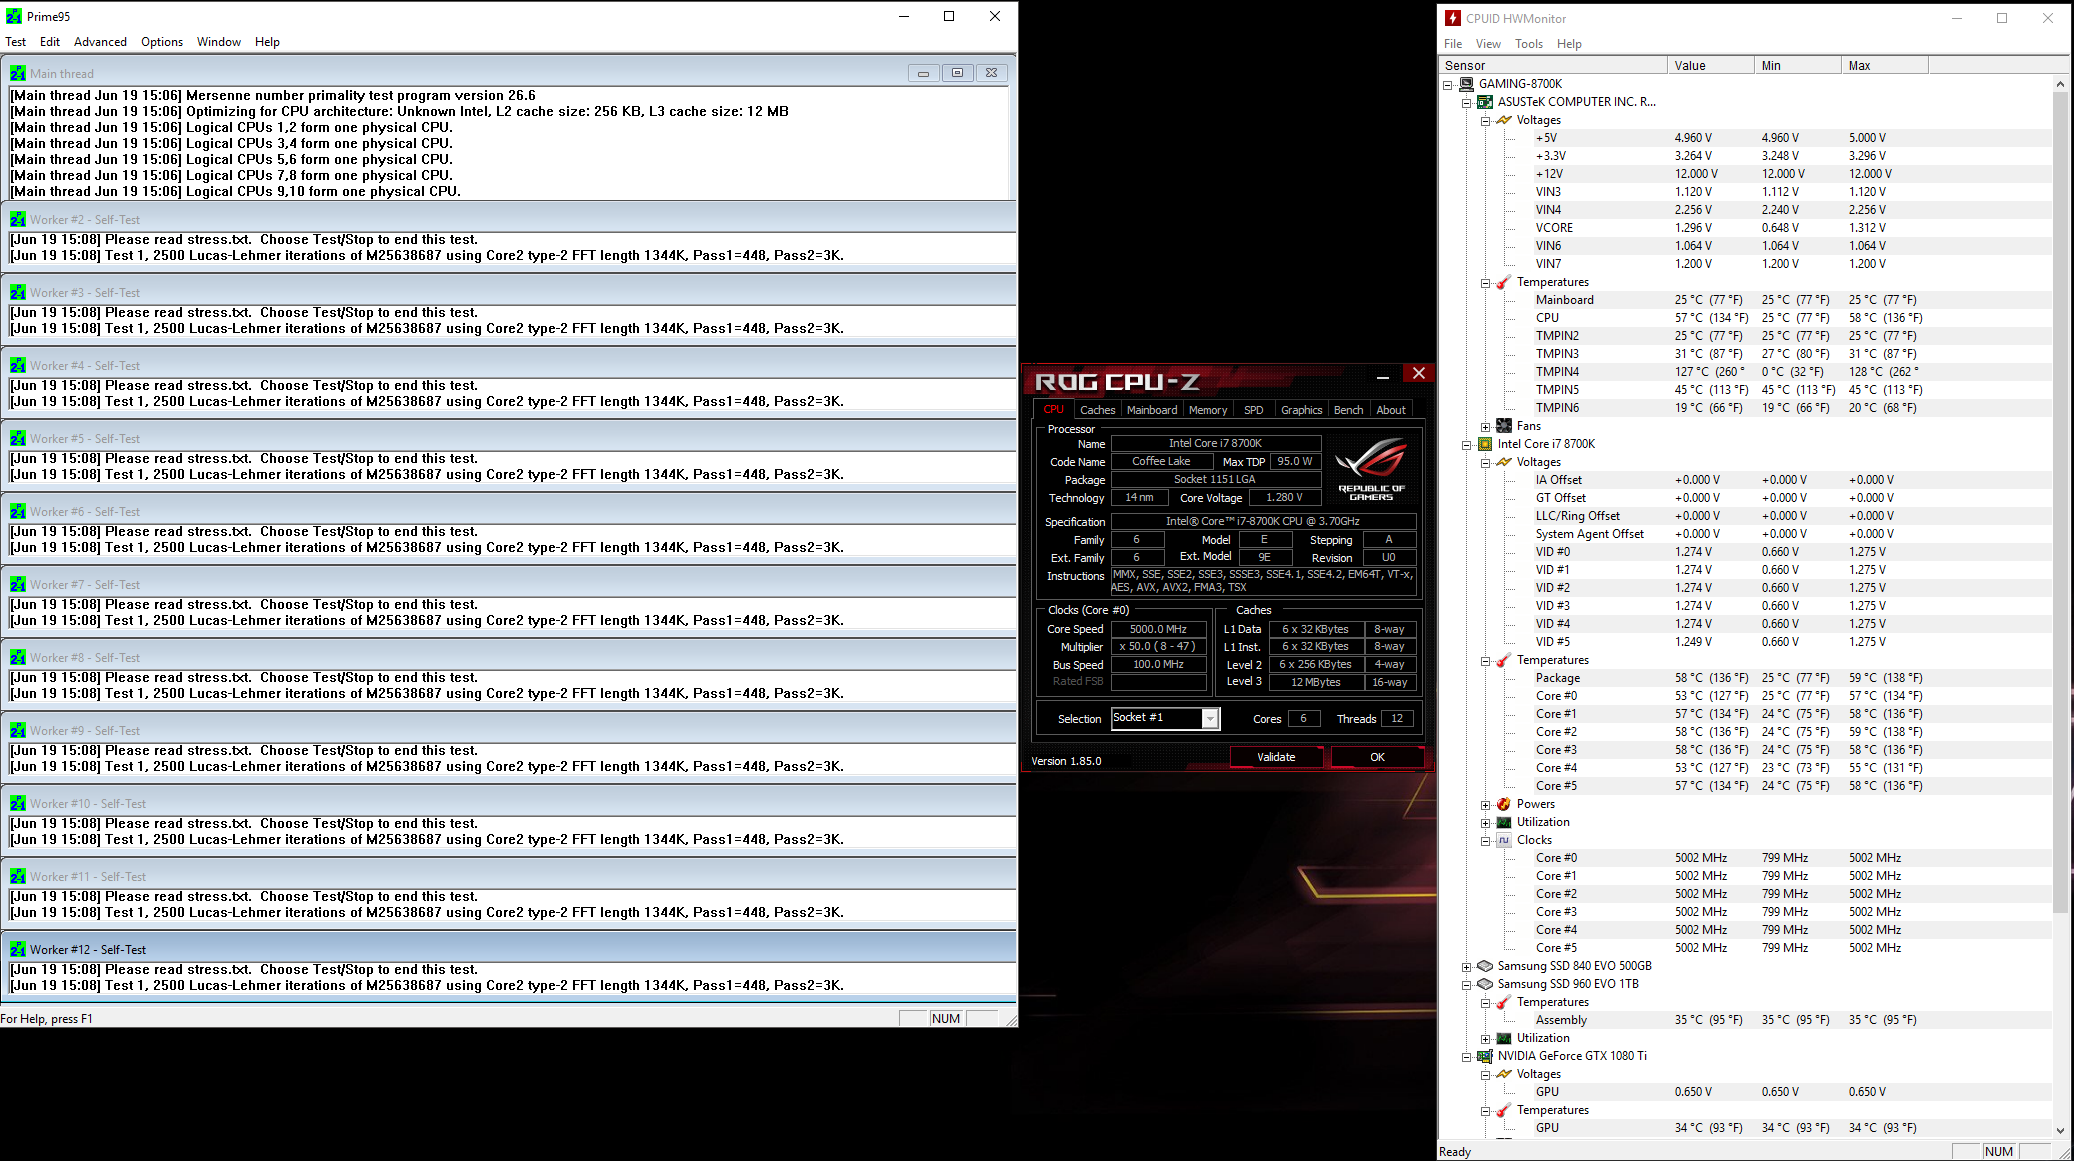Click the NVIDIA GeForce GTX 1080 Ti icon
Viewport: 2074px width, 1161px height.
pyautogui.click(x=1485, y=1056)
